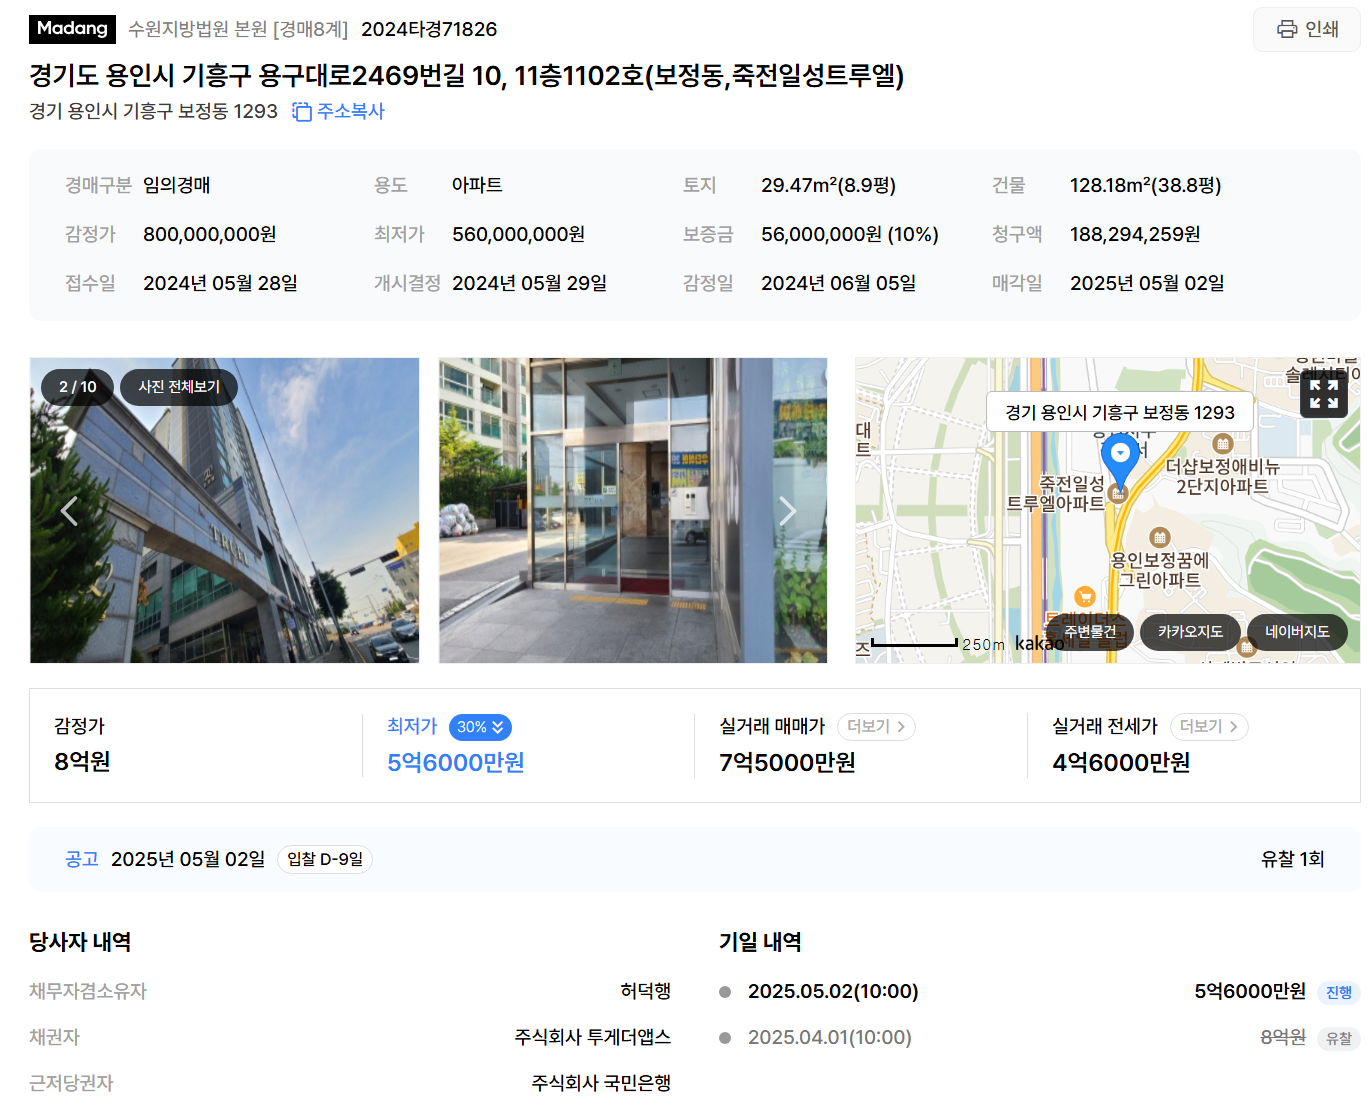Open 더보기 for 실거래 매매가
The height and width of the screenshot is (1109, 1368).
tap(876, 727)
